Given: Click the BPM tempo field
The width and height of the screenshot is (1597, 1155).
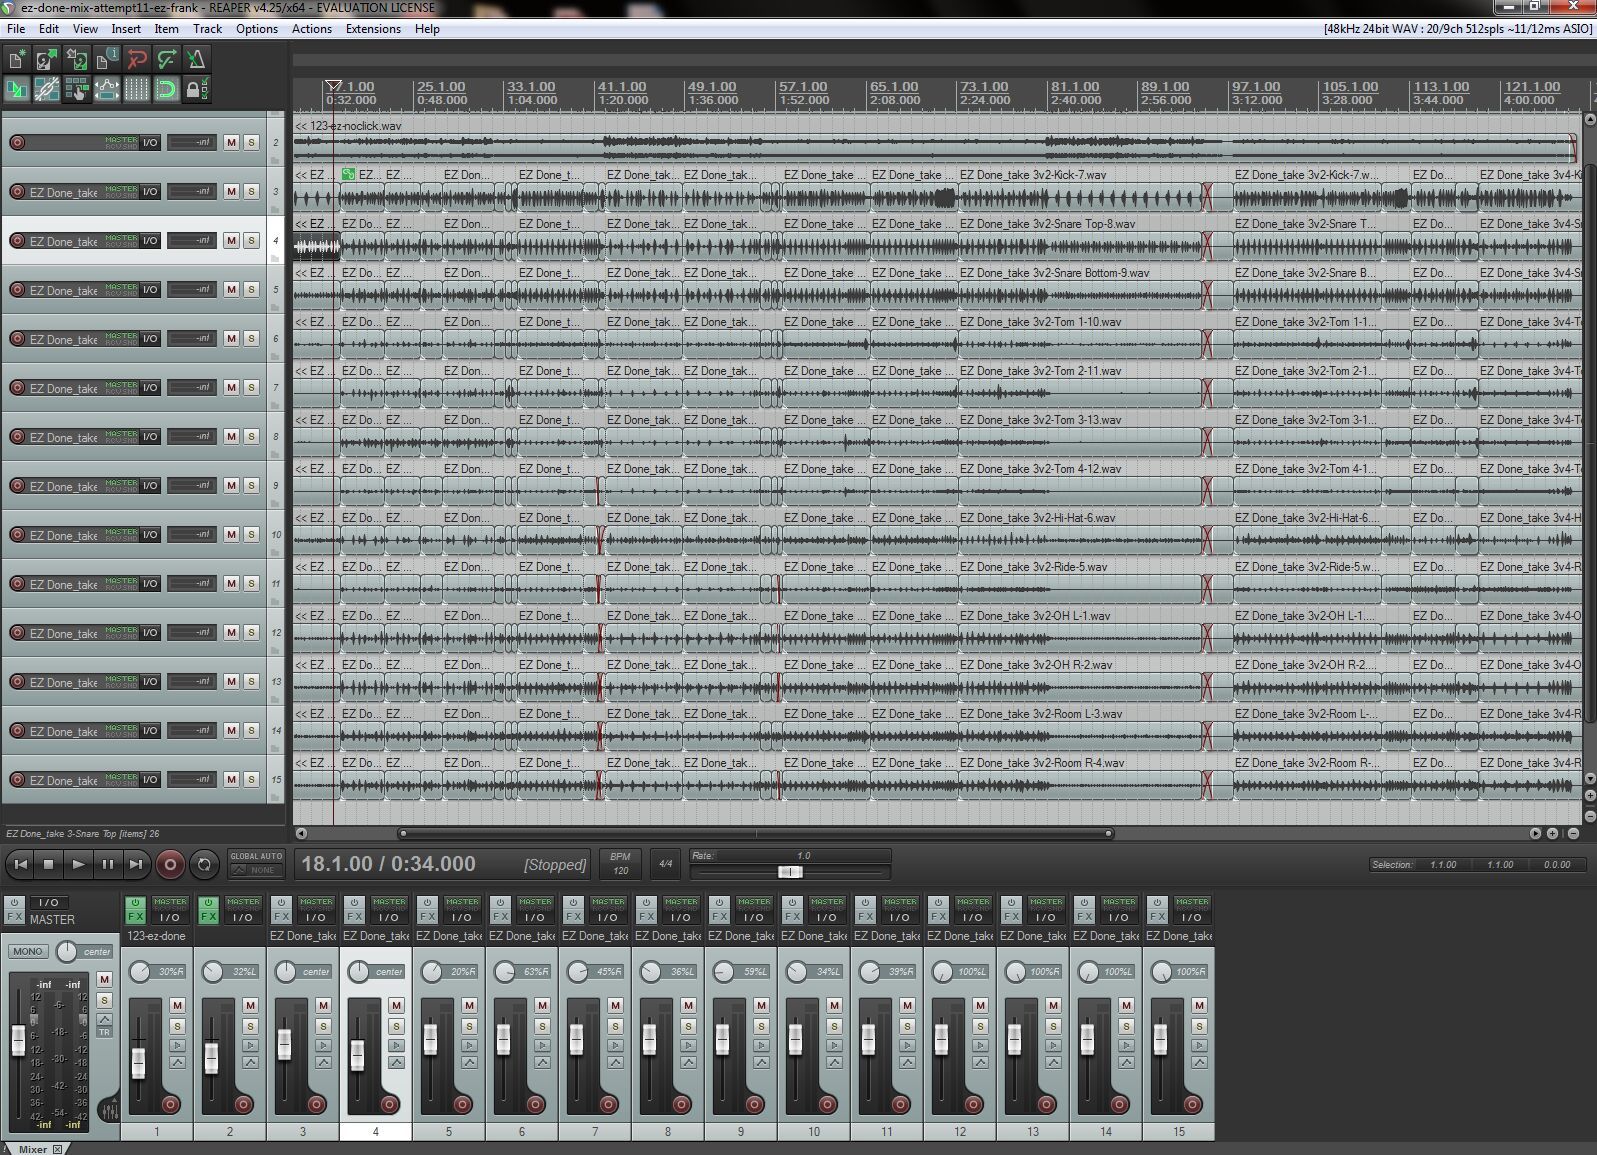Looking at the screenshot, I should click(620, 864).
